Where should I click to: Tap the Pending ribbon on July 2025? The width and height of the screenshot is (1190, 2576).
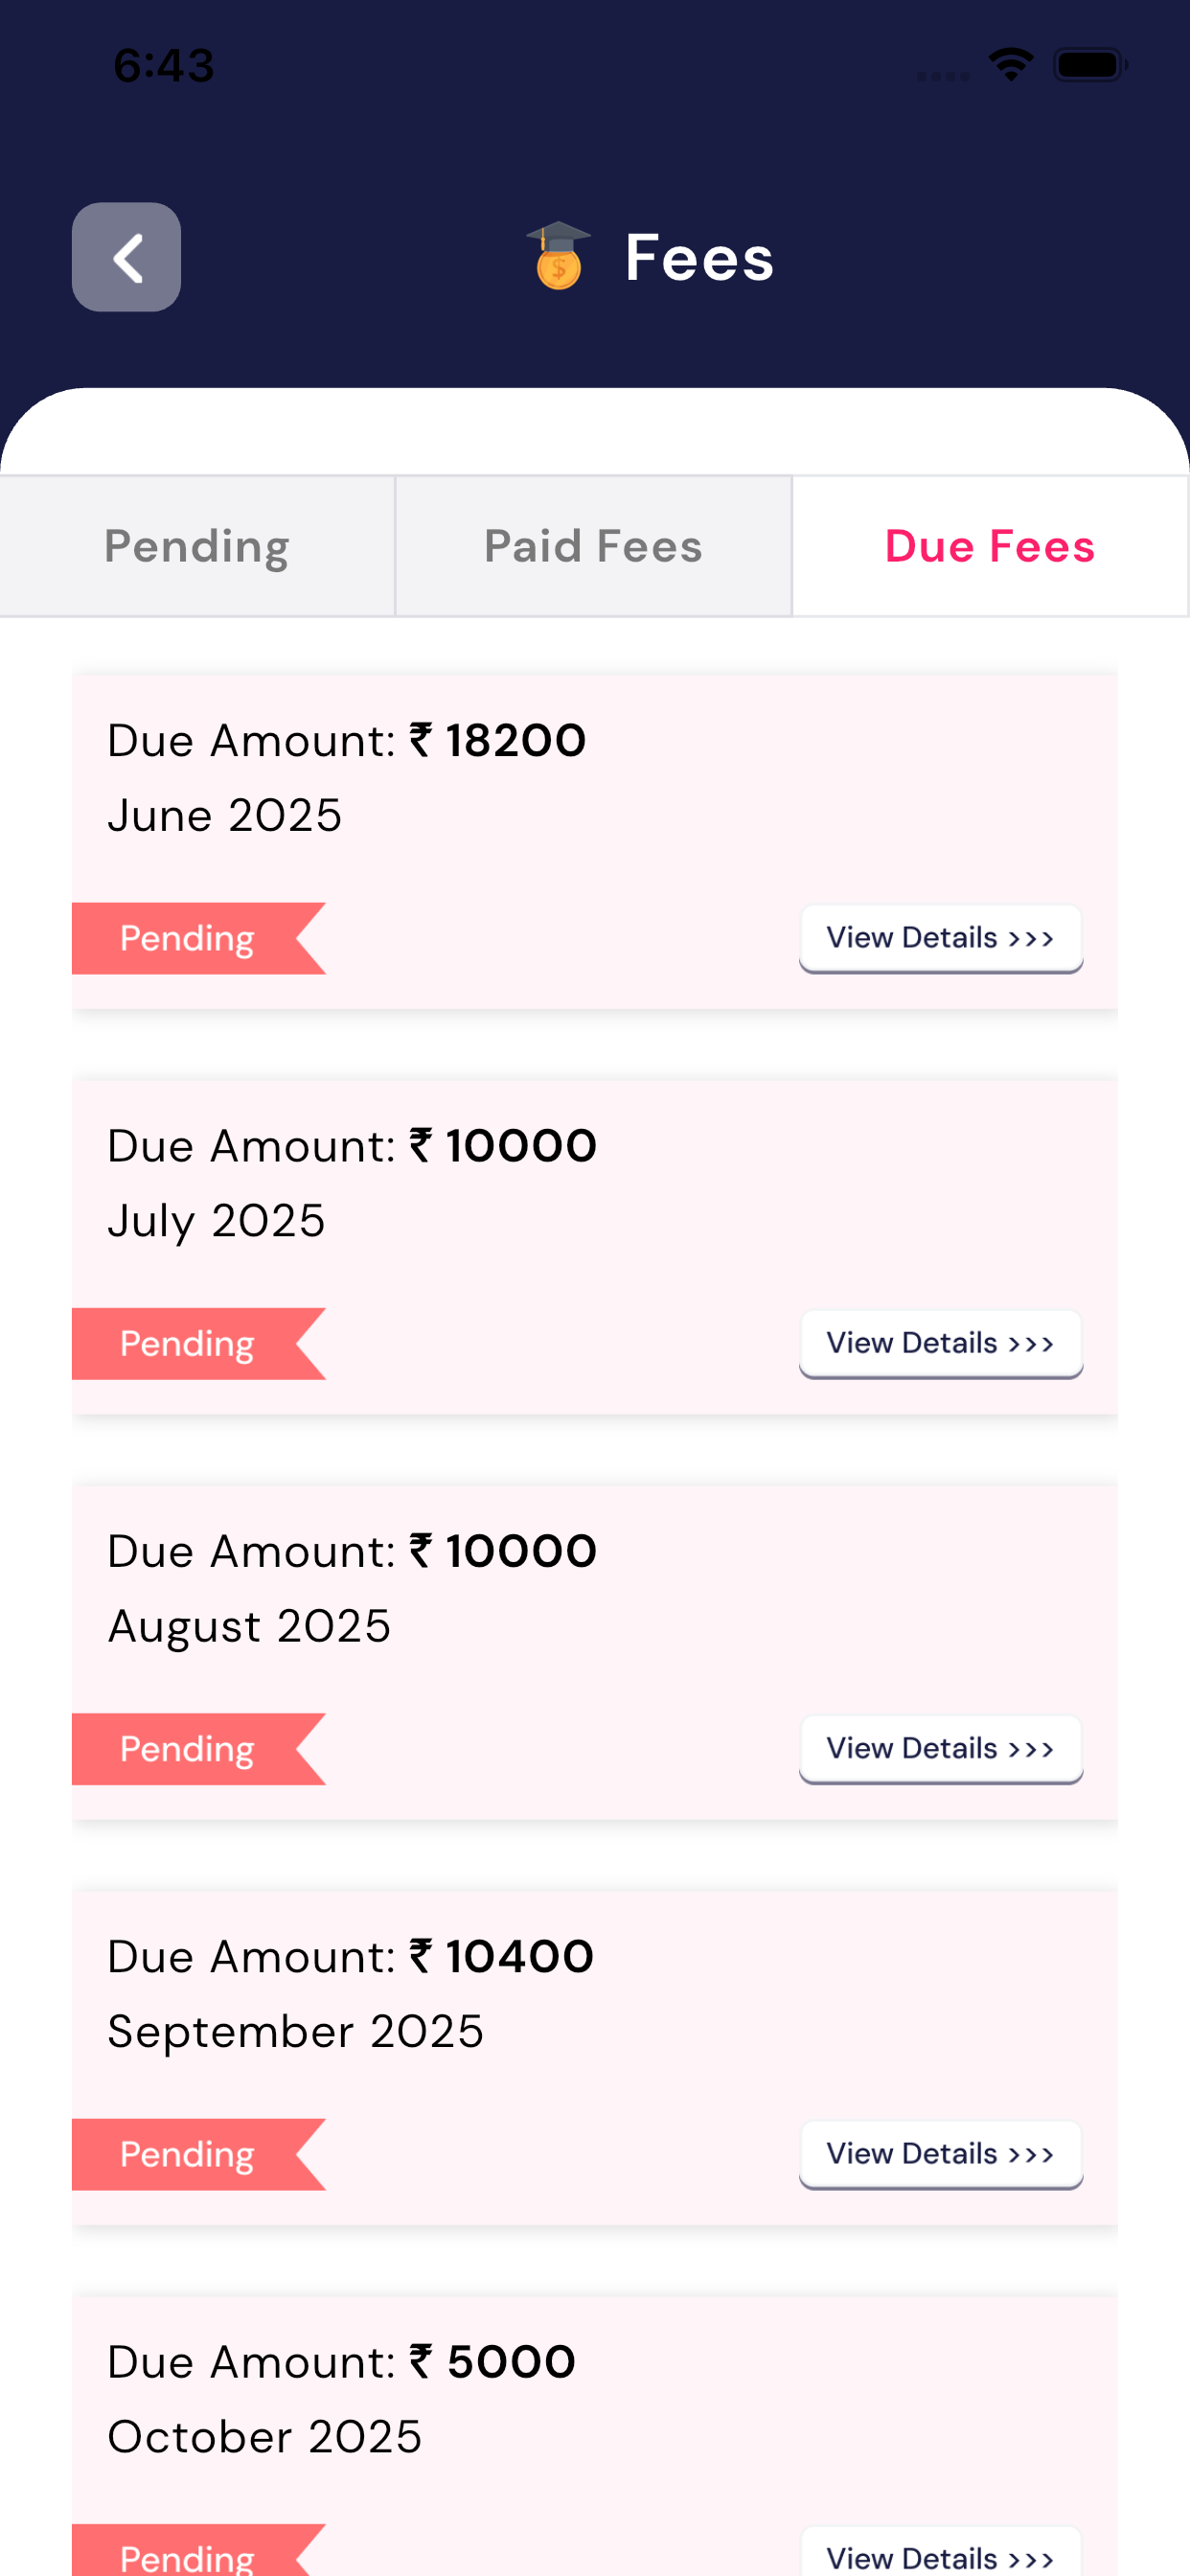coord(188,1343)
